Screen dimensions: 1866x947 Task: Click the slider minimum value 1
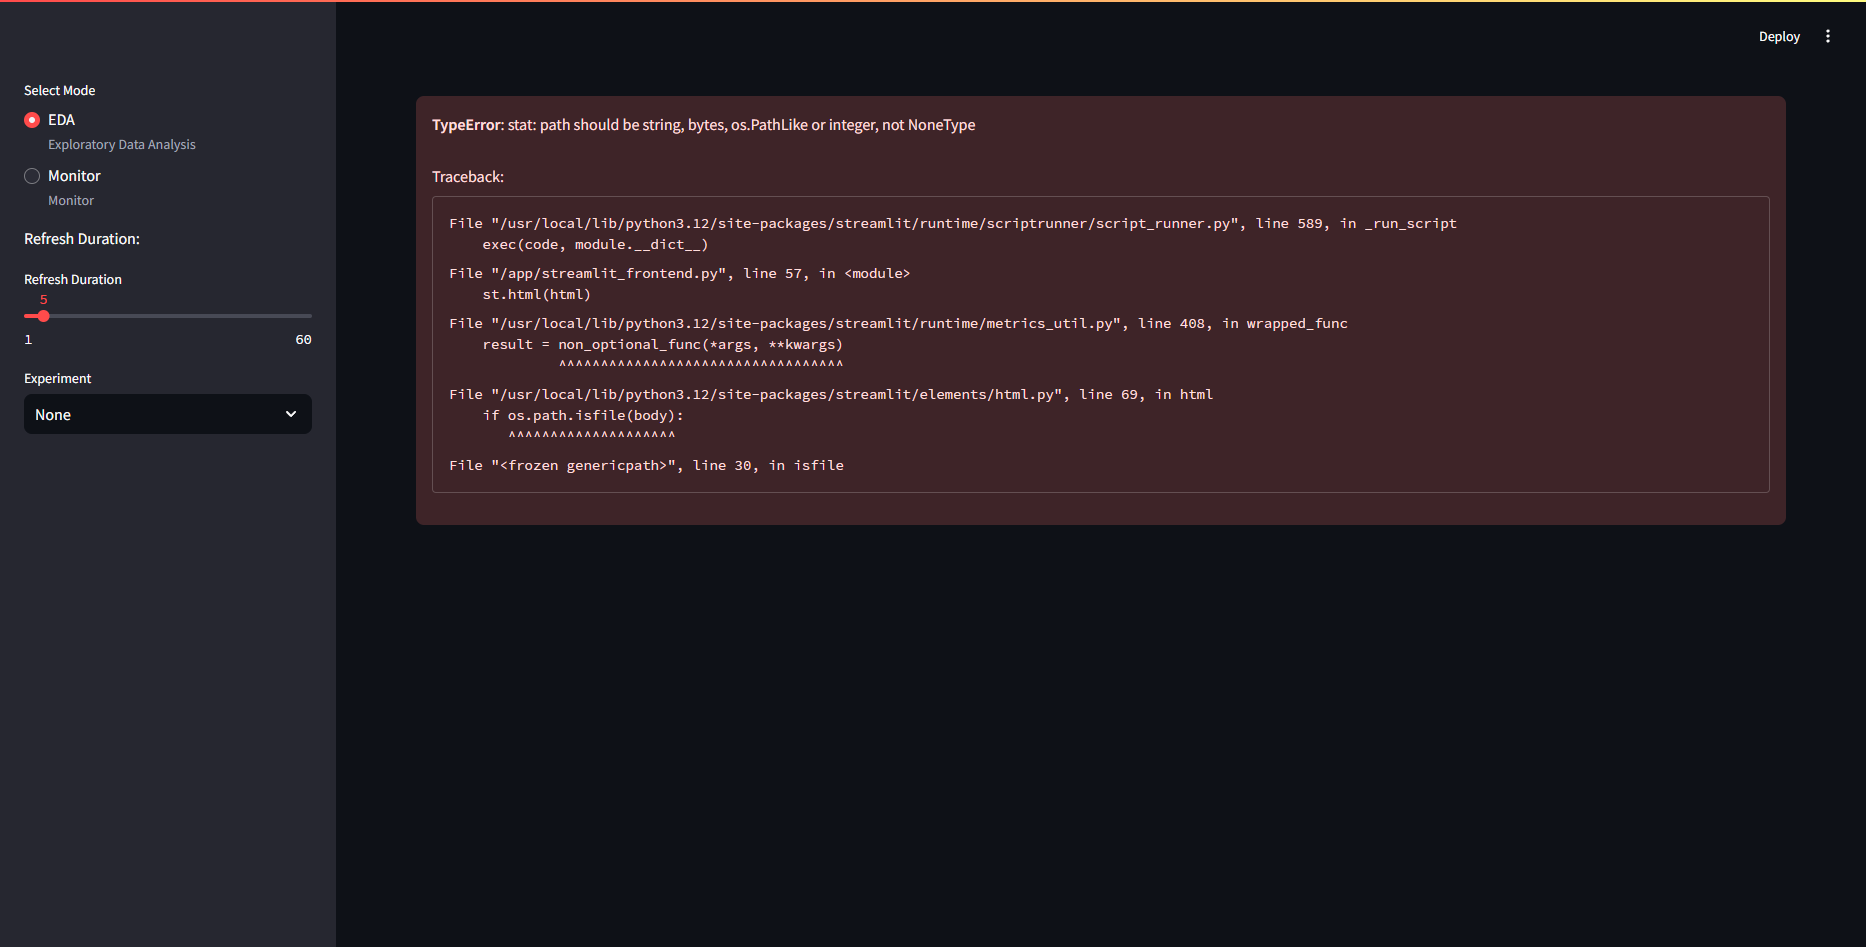pos(28,340)
